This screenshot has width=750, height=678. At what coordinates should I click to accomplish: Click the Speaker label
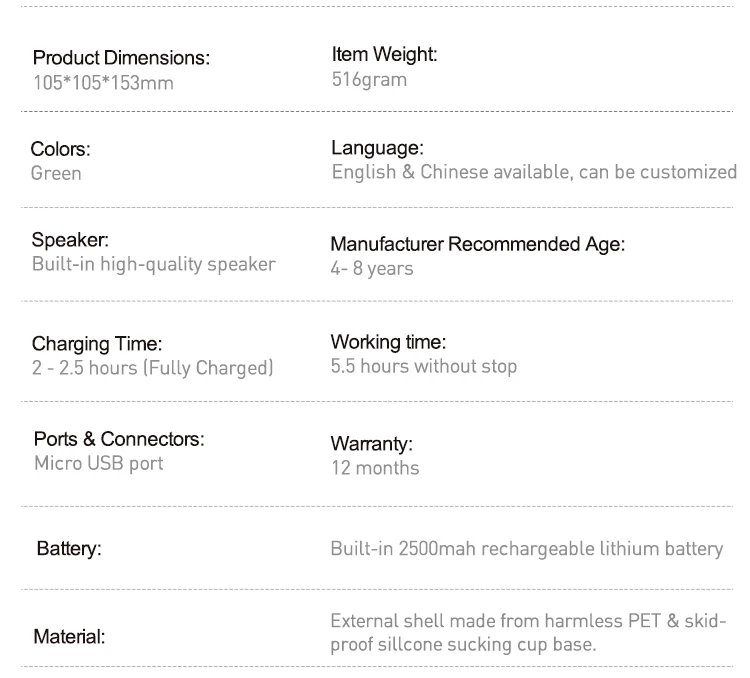[70, 240]
